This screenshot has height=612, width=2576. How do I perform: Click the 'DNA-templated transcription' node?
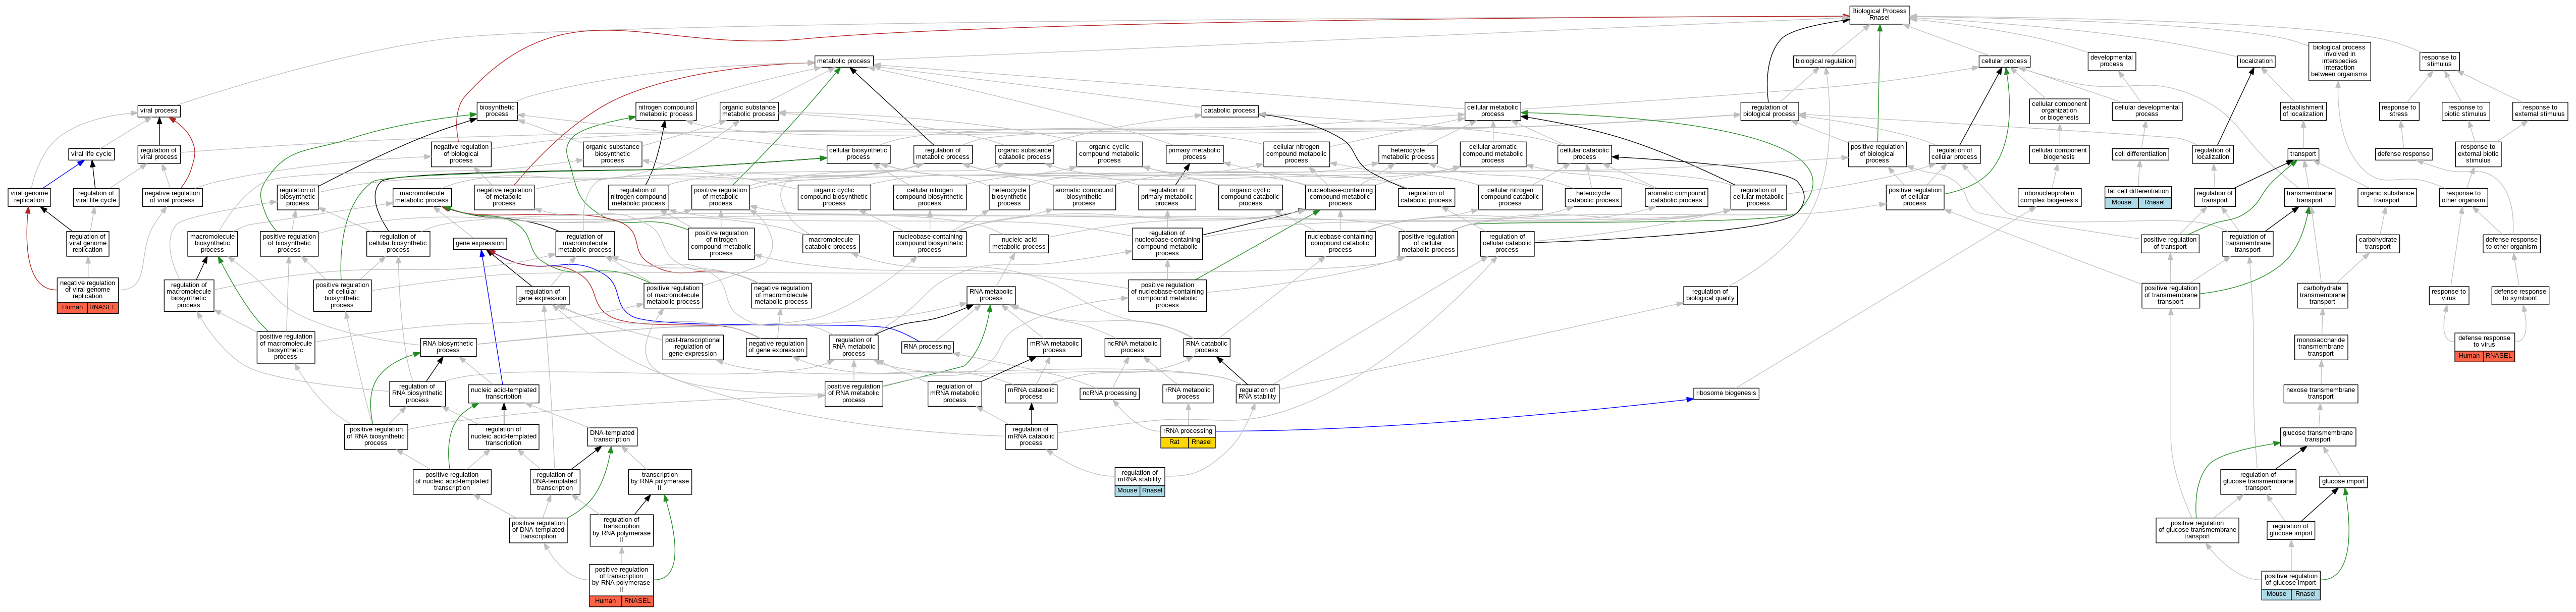coord(612,436)
